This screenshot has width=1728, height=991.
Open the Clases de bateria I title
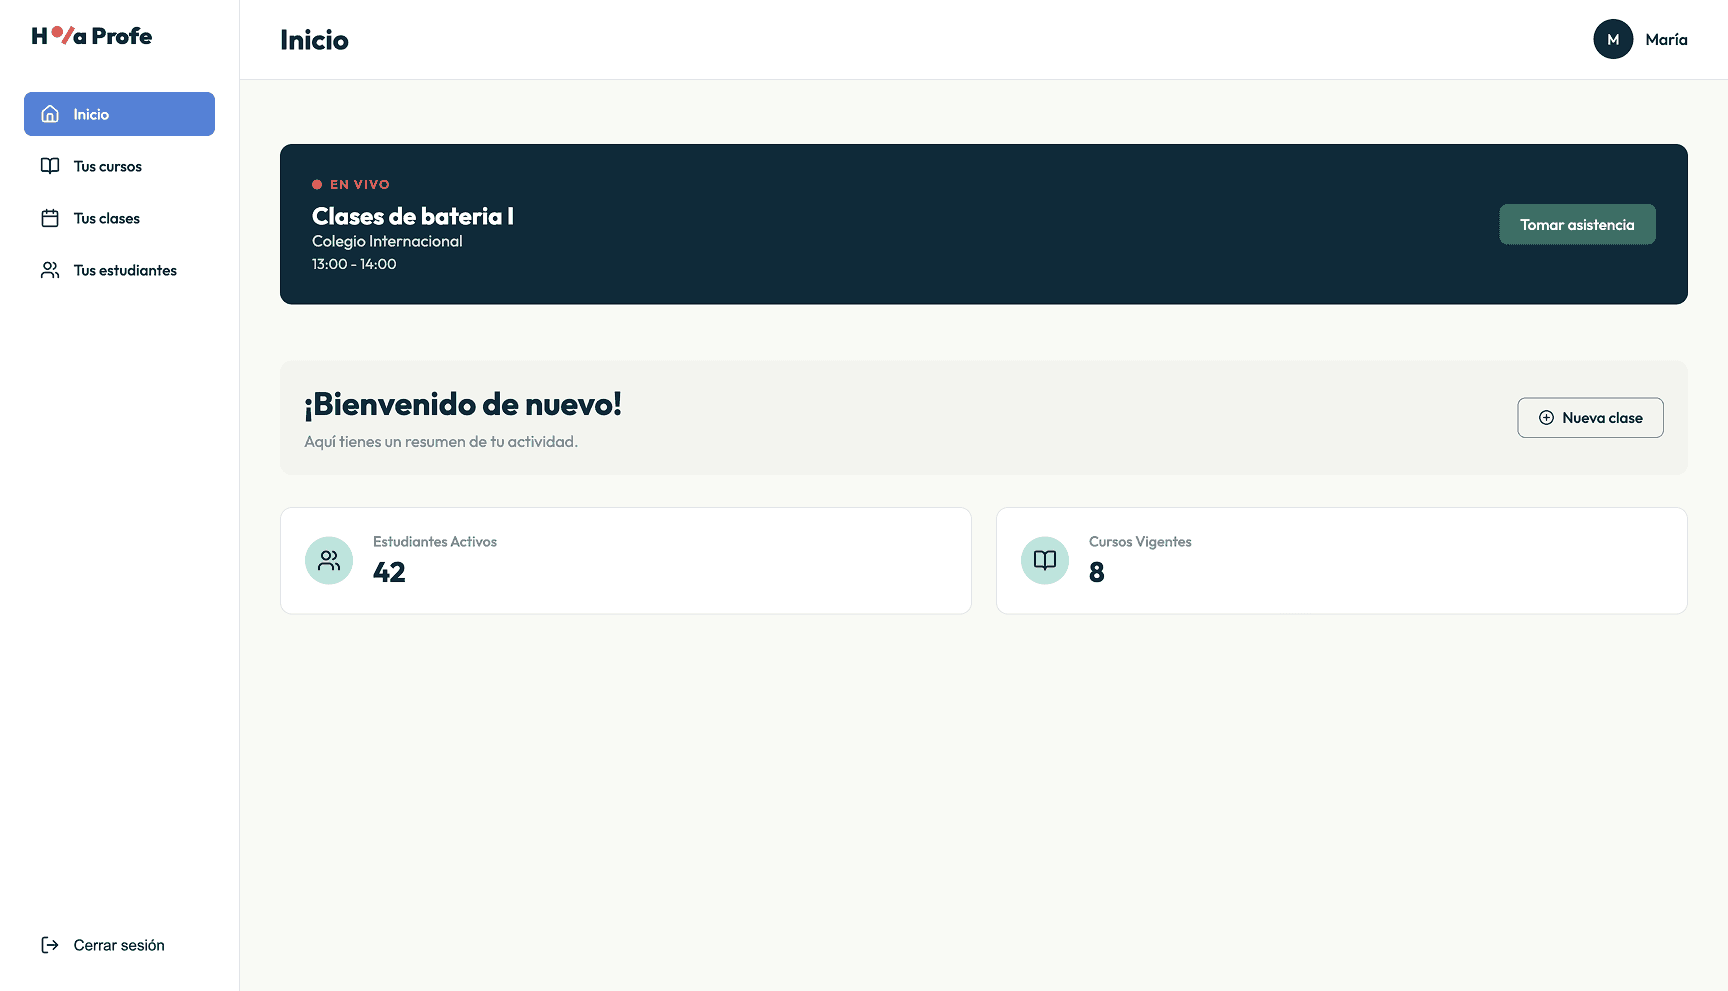click(x=413, y=216)
